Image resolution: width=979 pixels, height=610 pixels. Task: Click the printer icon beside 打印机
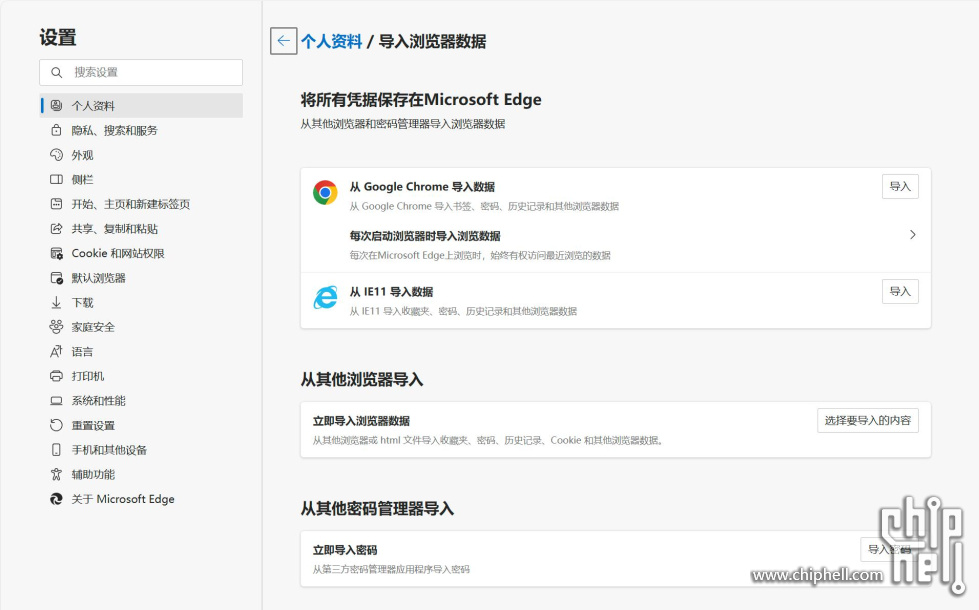tap(56, 376)
